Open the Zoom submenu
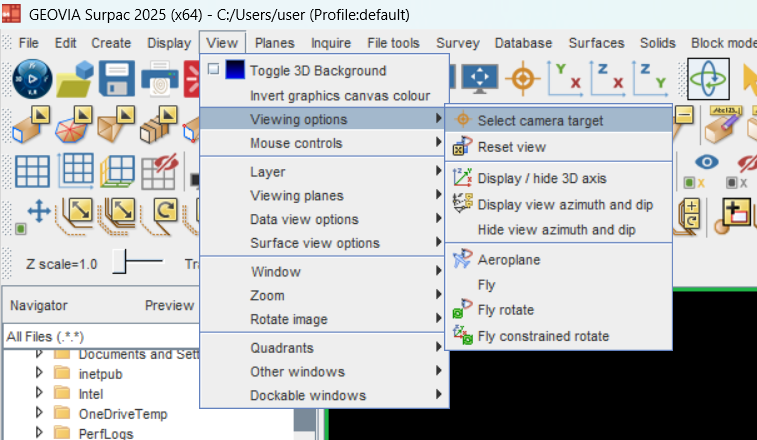This screenshot has height=440, width=757. (322, 295)
